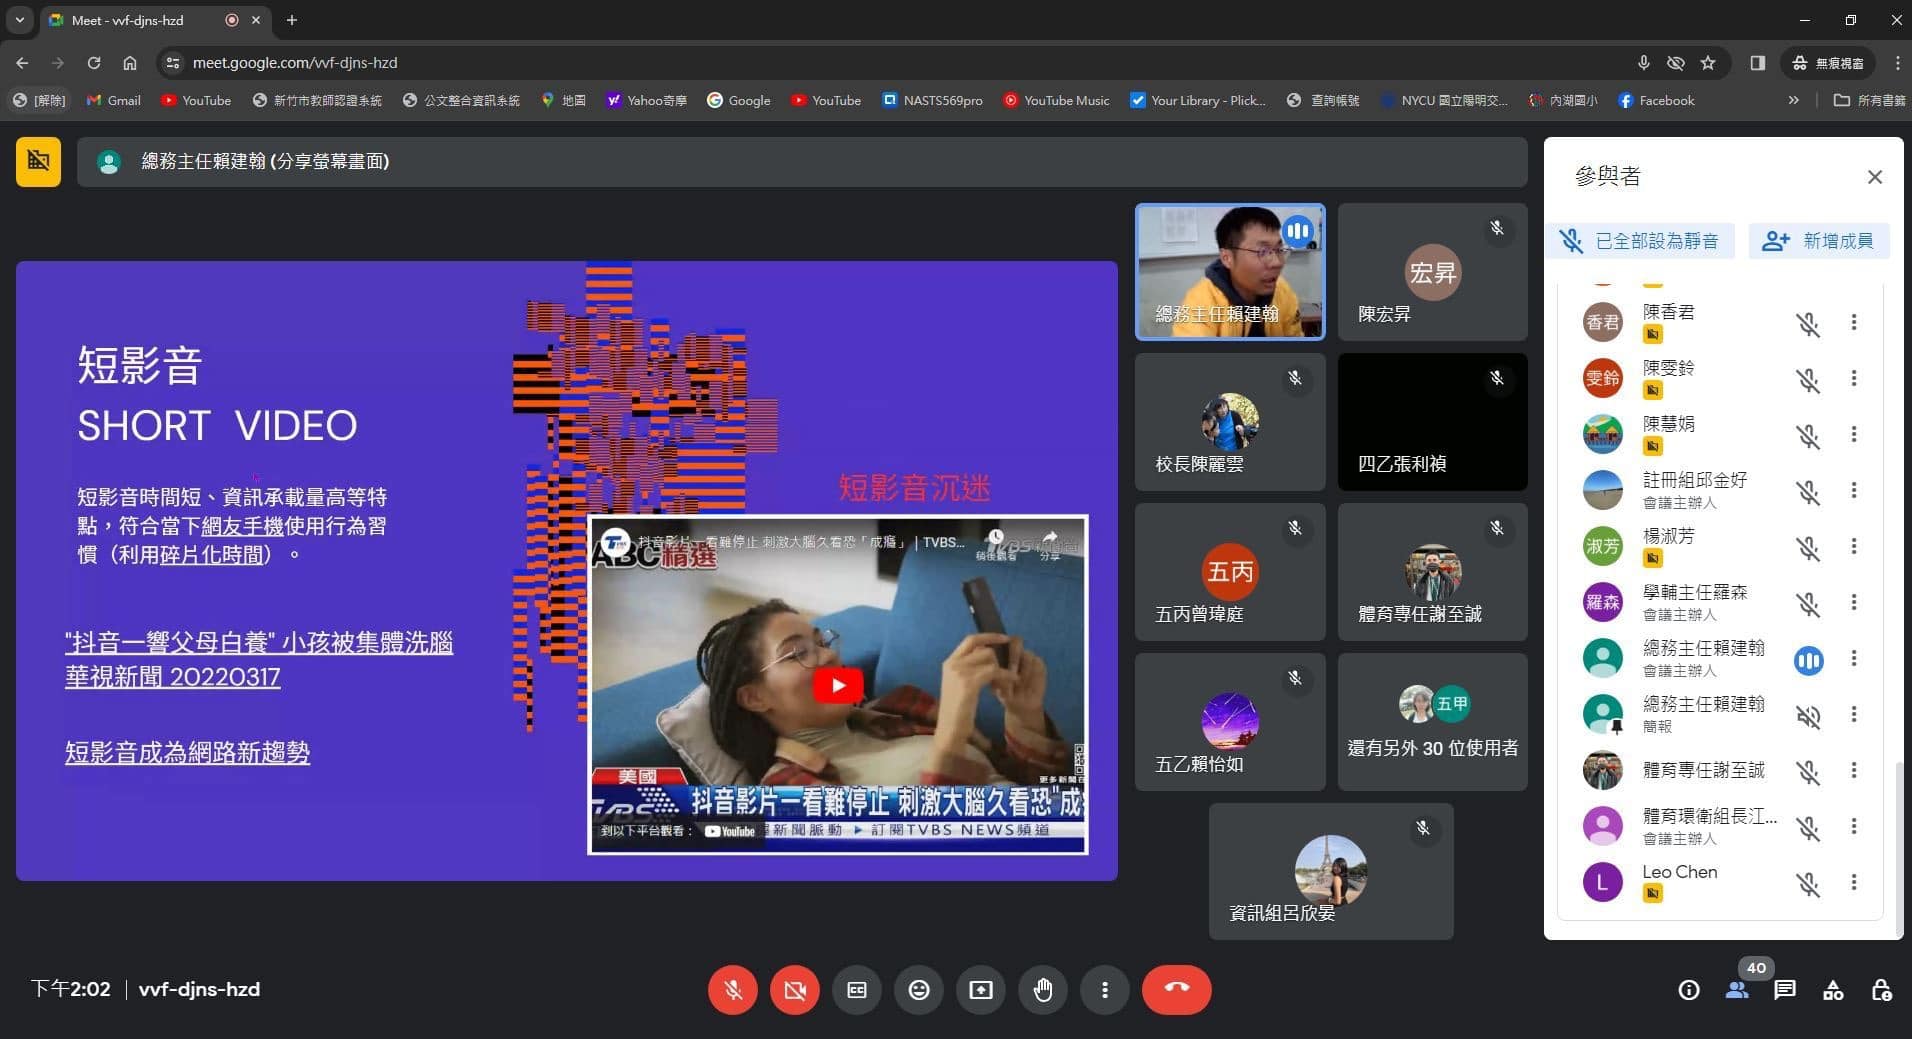Open meeting details info icon
The image size is (1912, 1039).
coord(1688,990)
